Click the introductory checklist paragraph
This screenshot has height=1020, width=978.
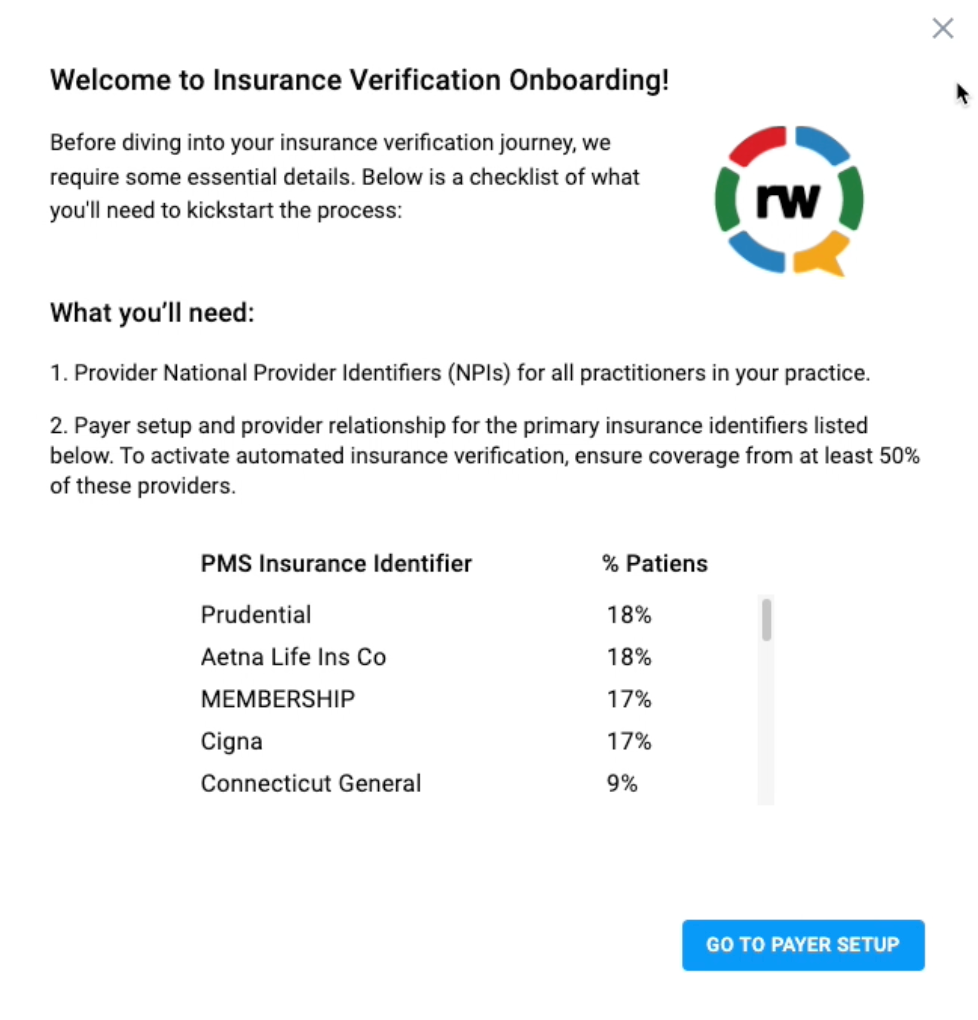click(x=345, y=176)
